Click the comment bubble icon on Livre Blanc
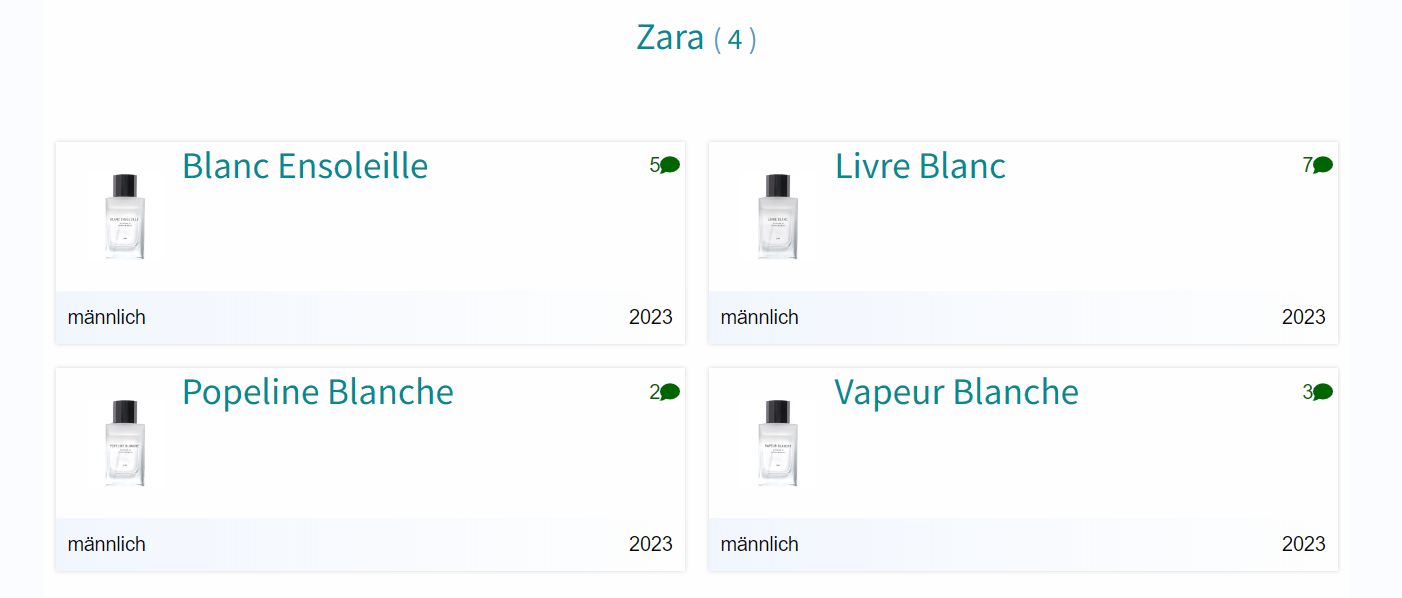The width and height of the screenshot is (1402, 598). tap(1323, 165)
